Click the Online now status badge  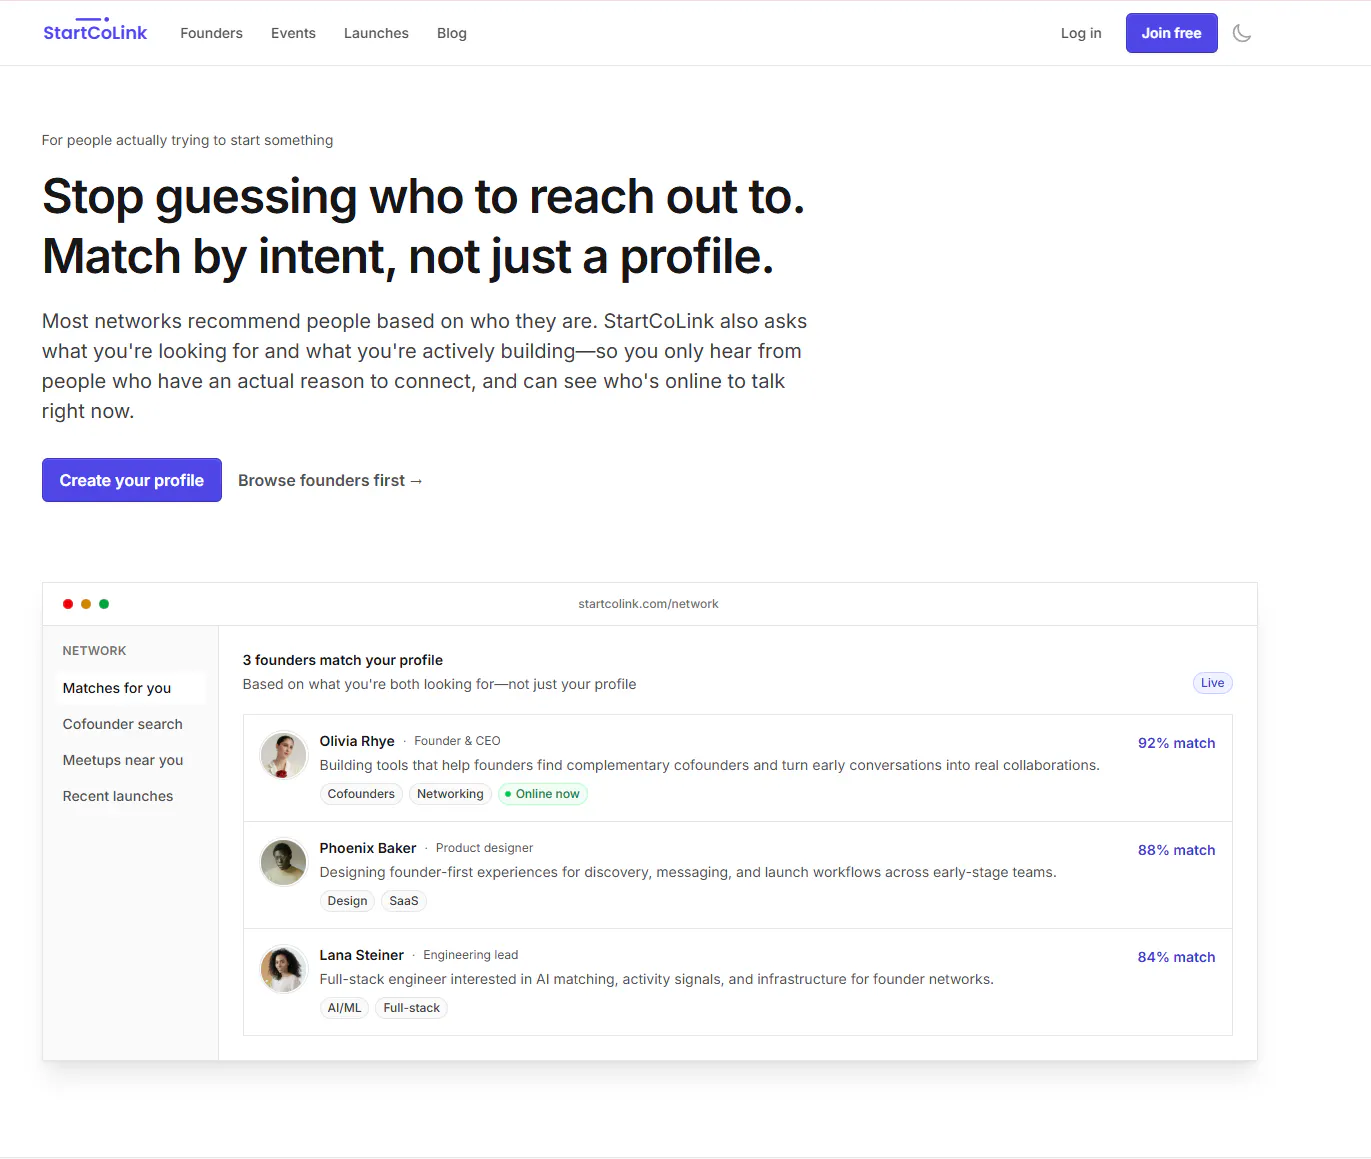(x=543, y=794)
